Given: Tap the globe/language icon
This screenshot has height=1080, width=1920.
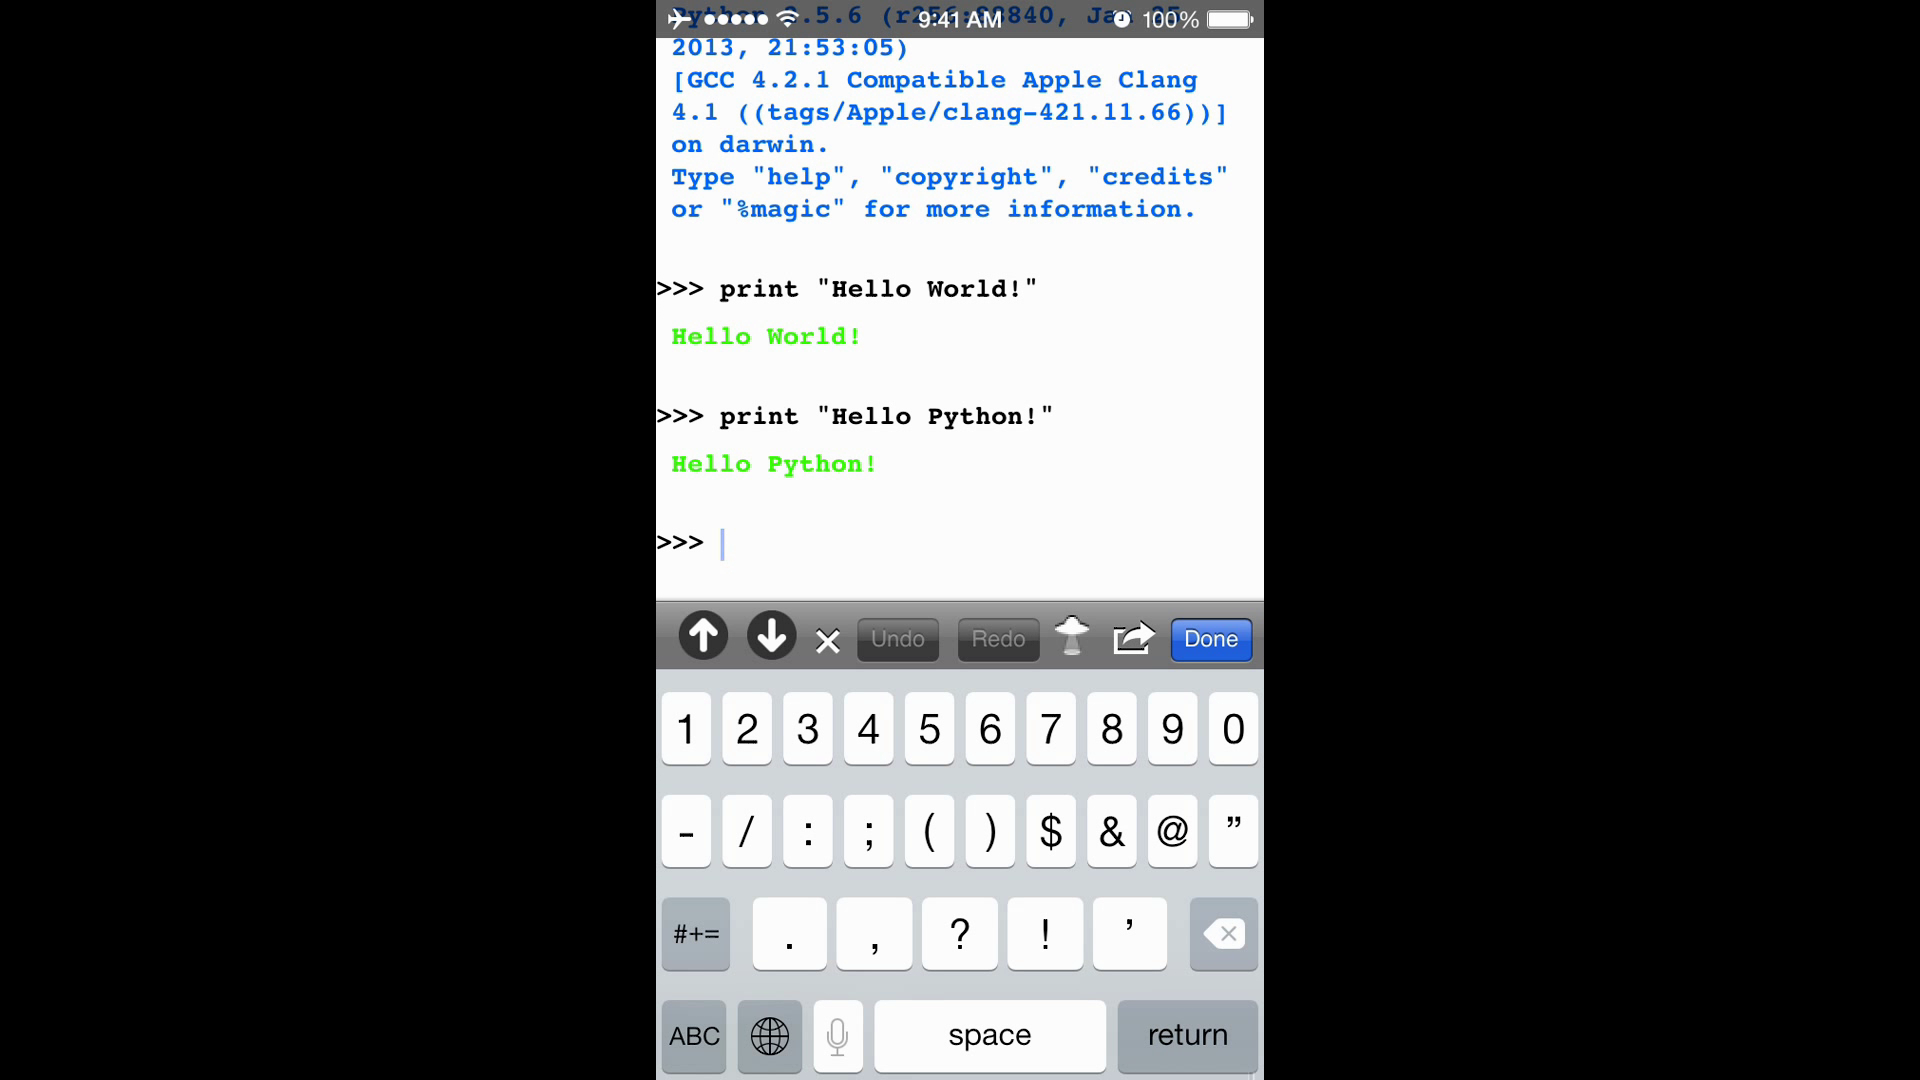Looking at the screenshot, I should point(769,1035).
